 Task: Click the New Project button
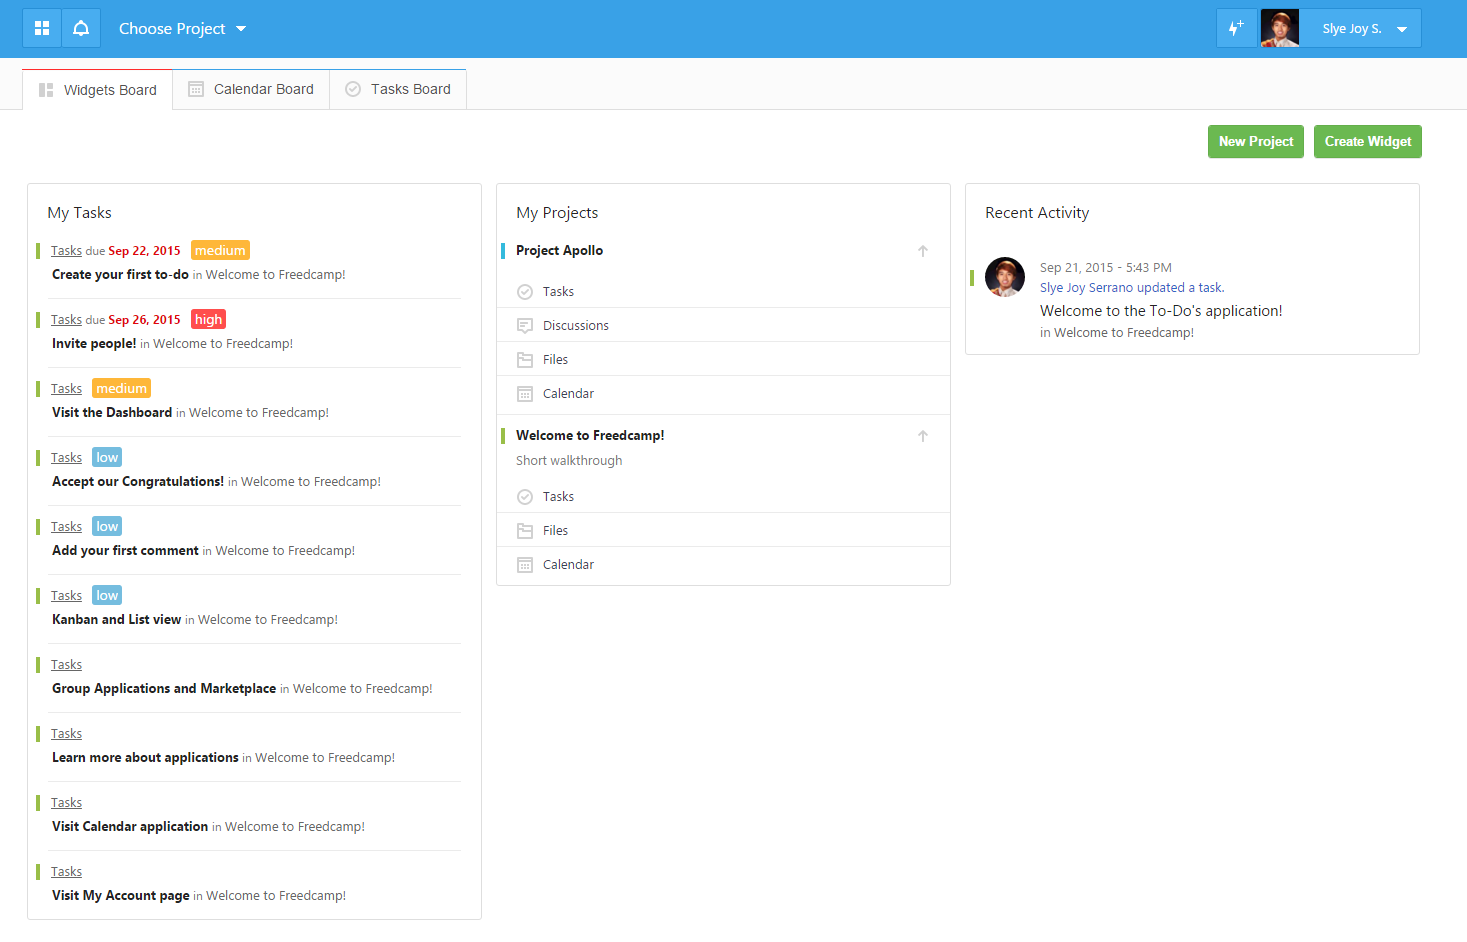coord(1256,142)
